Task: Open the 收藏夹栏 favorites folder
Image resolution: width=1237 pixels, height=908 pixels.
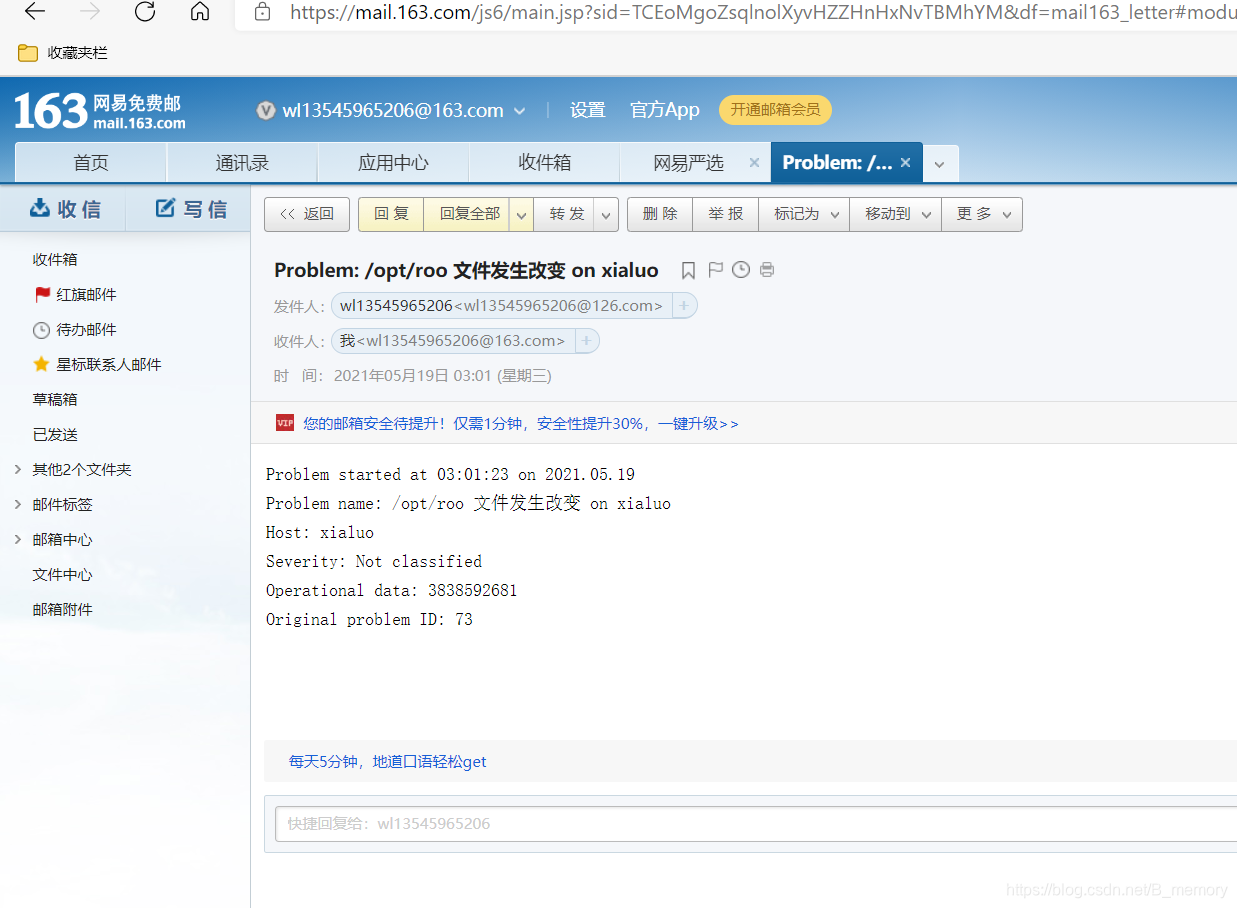Action: pos(63,53)
